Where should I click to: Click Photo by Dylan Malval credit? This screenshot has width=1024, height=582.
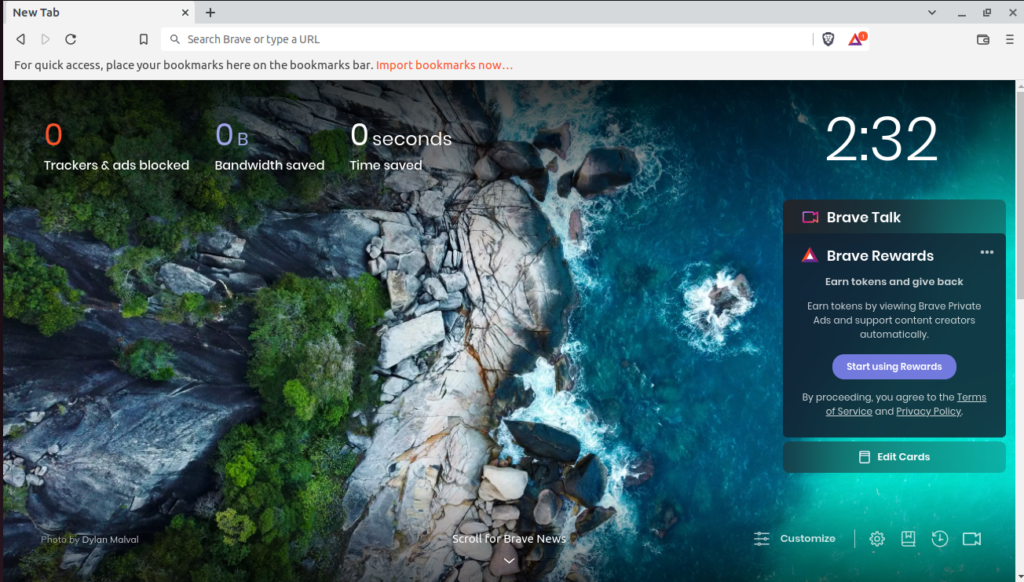coord(89,540)
